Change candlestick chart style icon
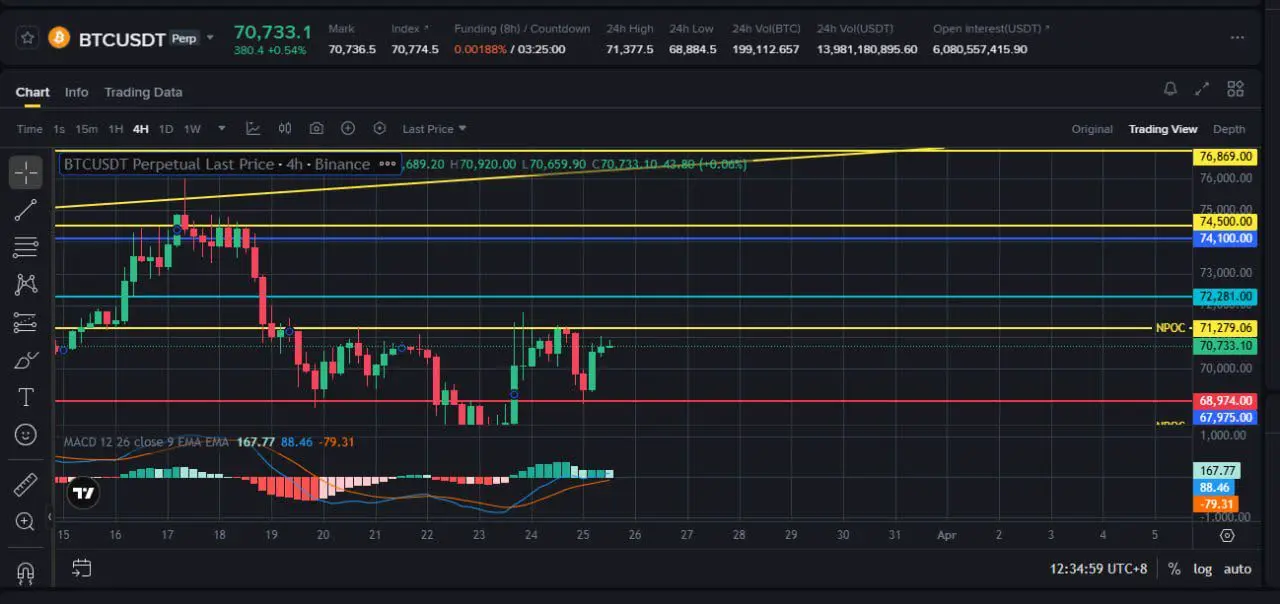 285,128
